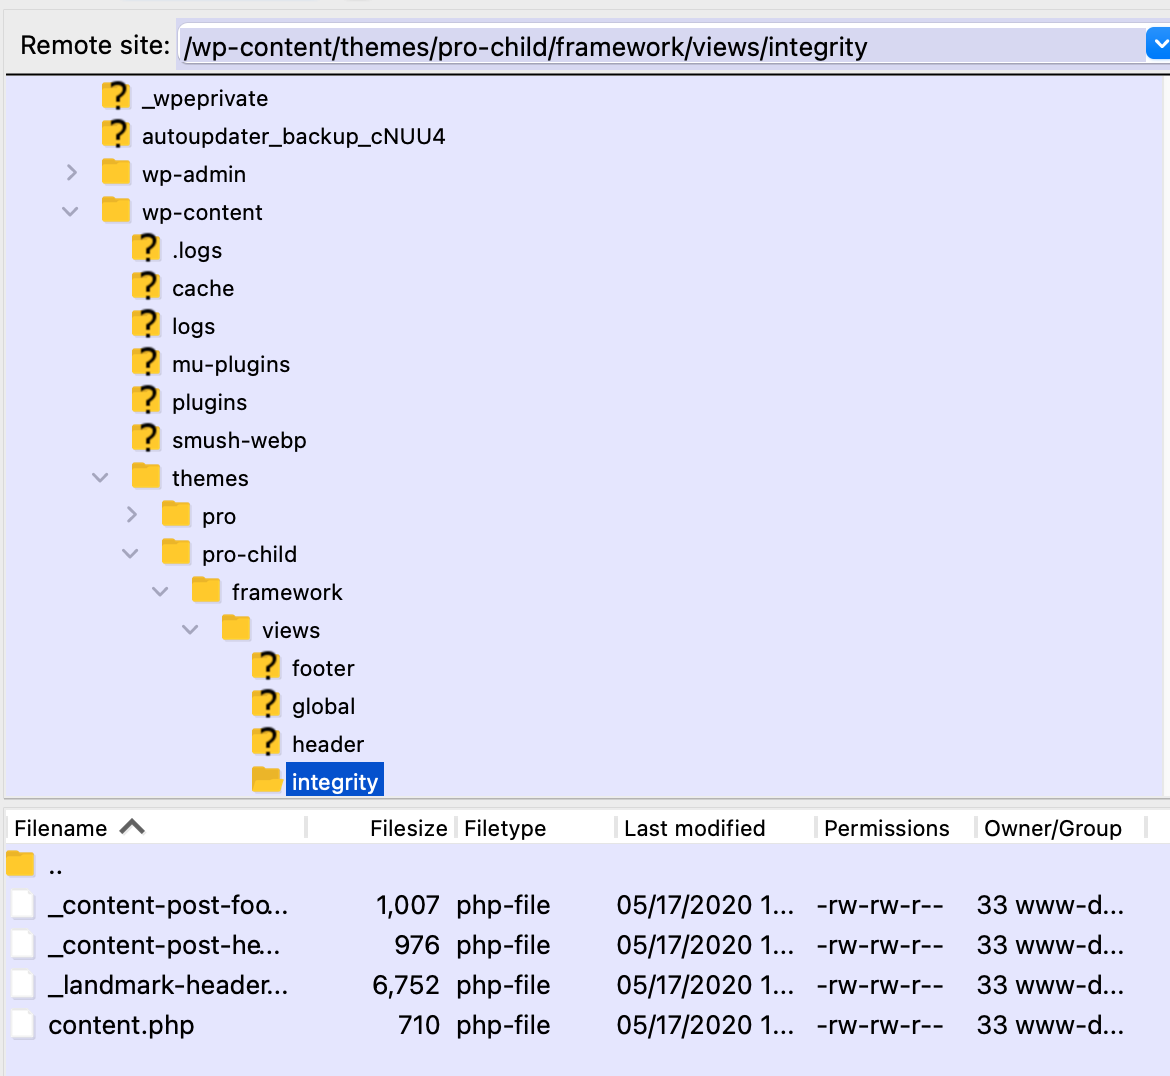Open the Remote site path dropdown
This screenshot has height=1076, width=1170.
click(x=1157, y=45)
